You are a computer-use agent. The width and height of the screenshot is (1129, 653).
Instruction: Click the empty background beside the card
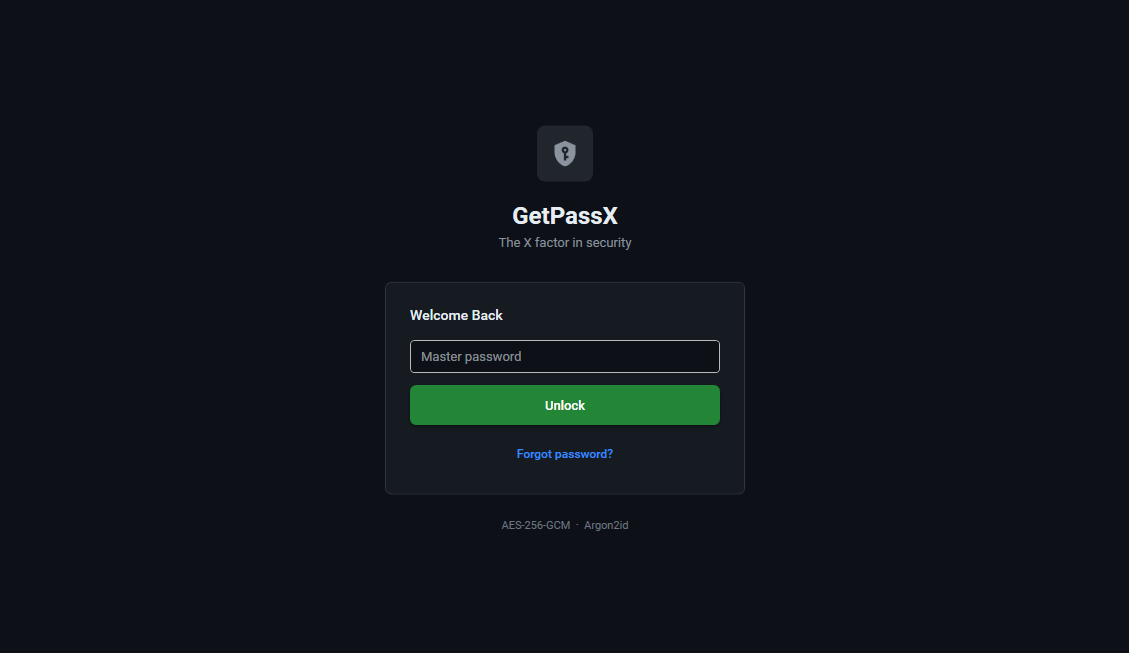pyautogui.click(x=200, y=390)
